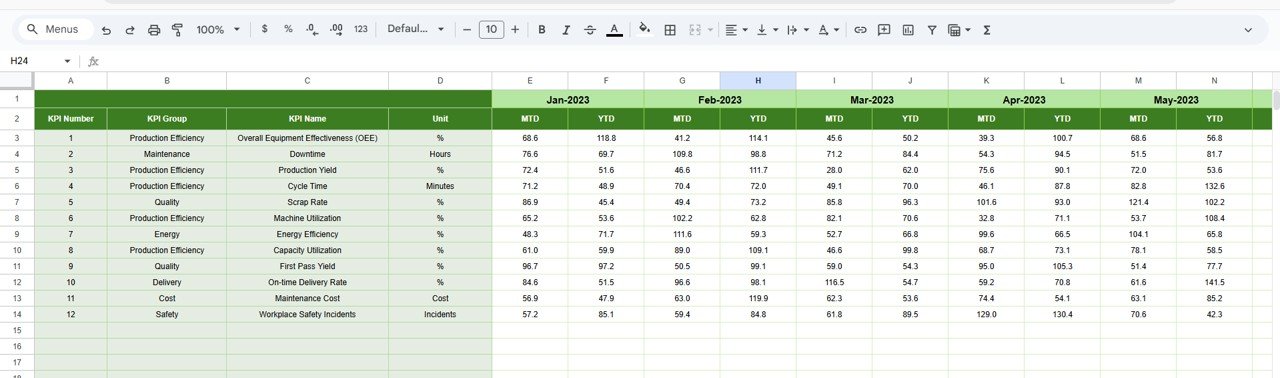1280x378 pixels.
Task: Click the vertical scrollbar thumb
Action: 1275,99
